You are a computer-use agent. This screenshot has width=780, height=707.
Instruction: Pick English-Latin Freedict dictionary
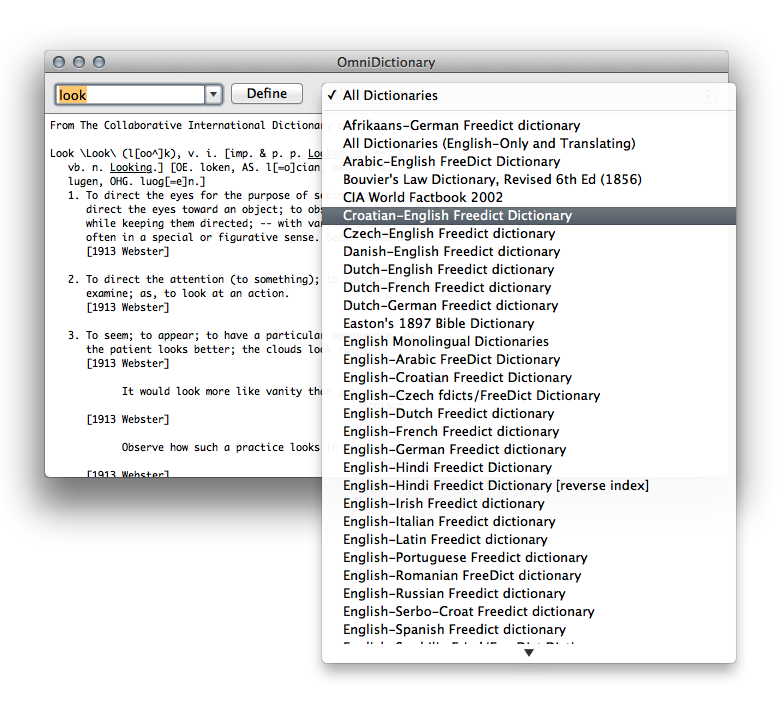(x=445, y=540)
